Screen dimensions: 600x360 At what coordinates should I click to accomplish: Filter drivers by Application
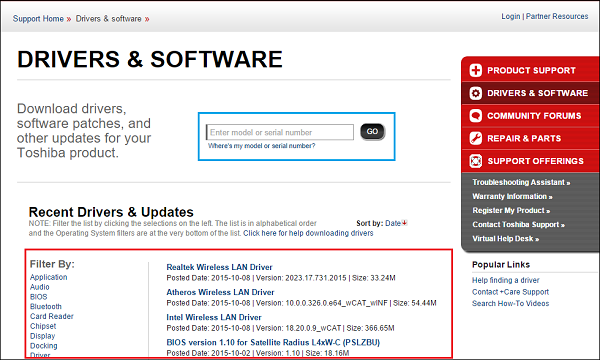tap(49, 277)
